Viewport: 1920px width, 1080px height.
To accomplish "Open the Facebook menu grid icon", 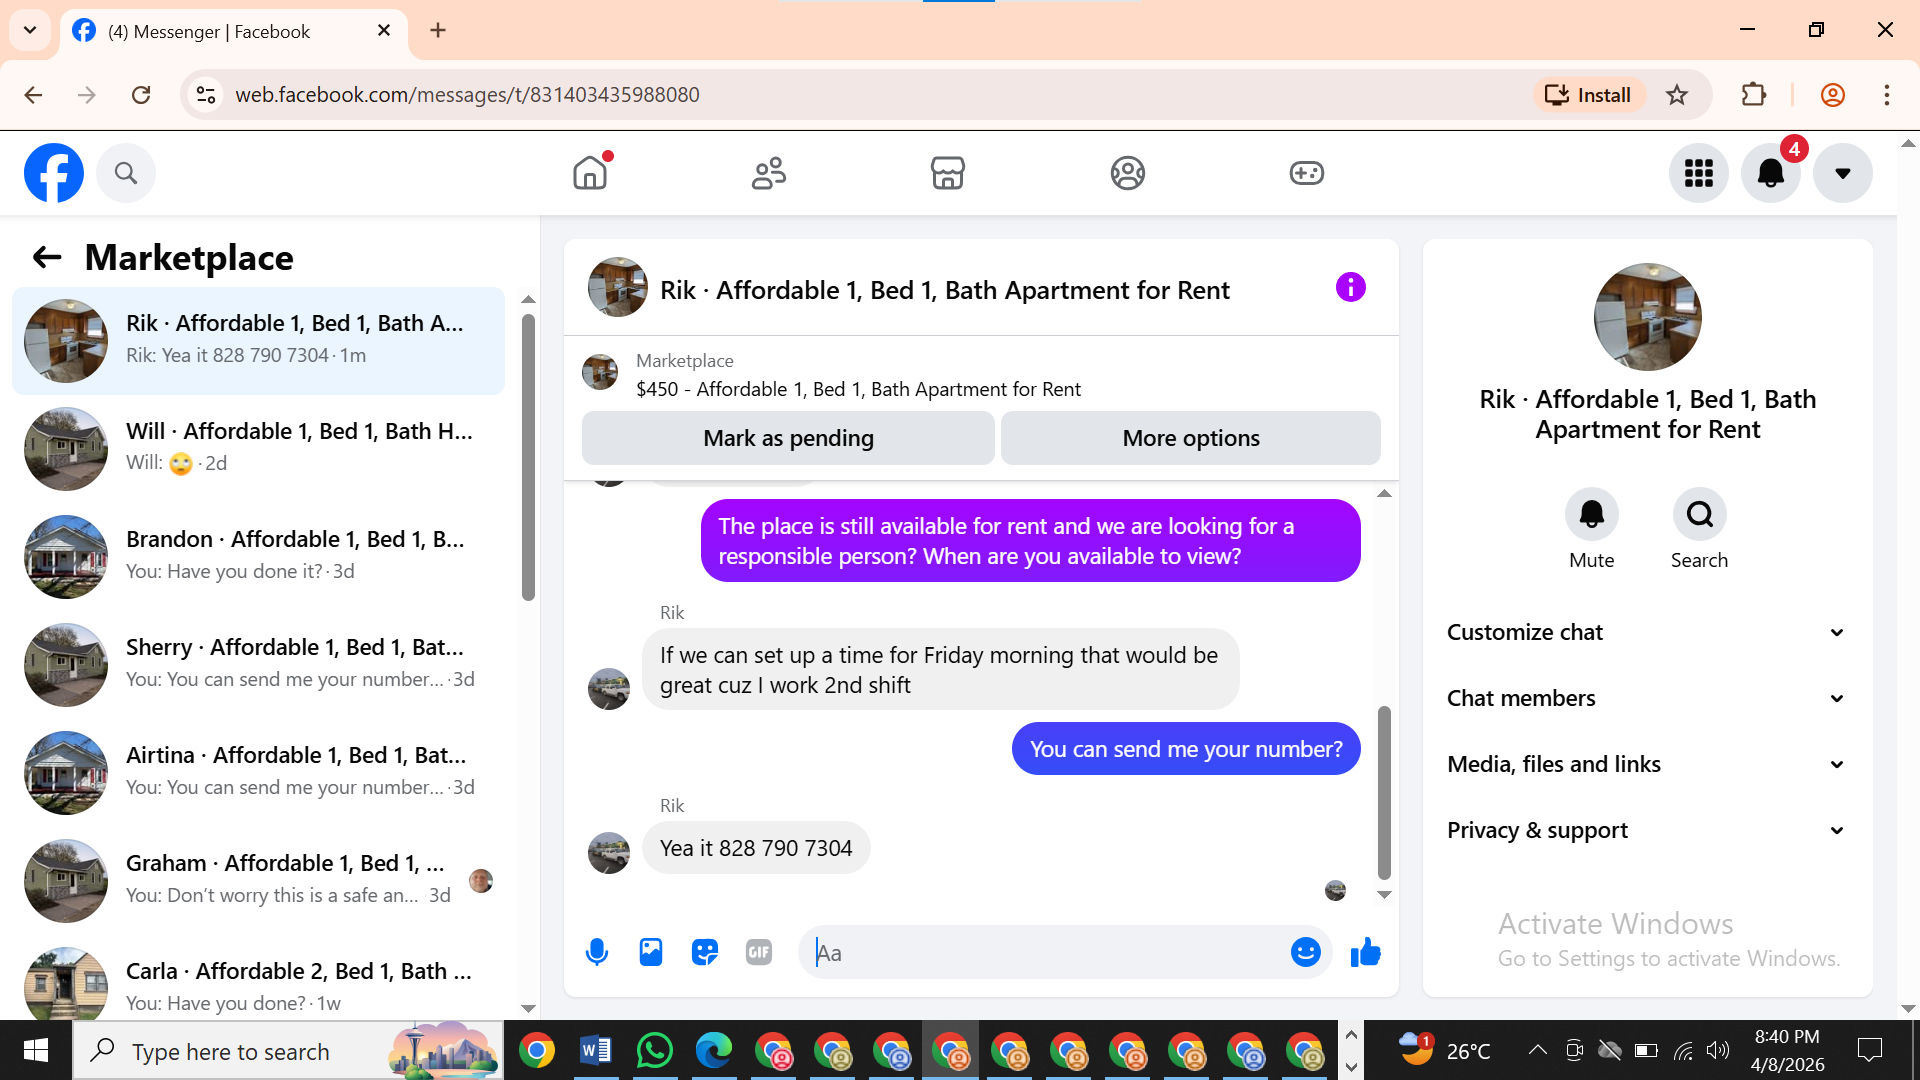I will (x=1698, y=173).
